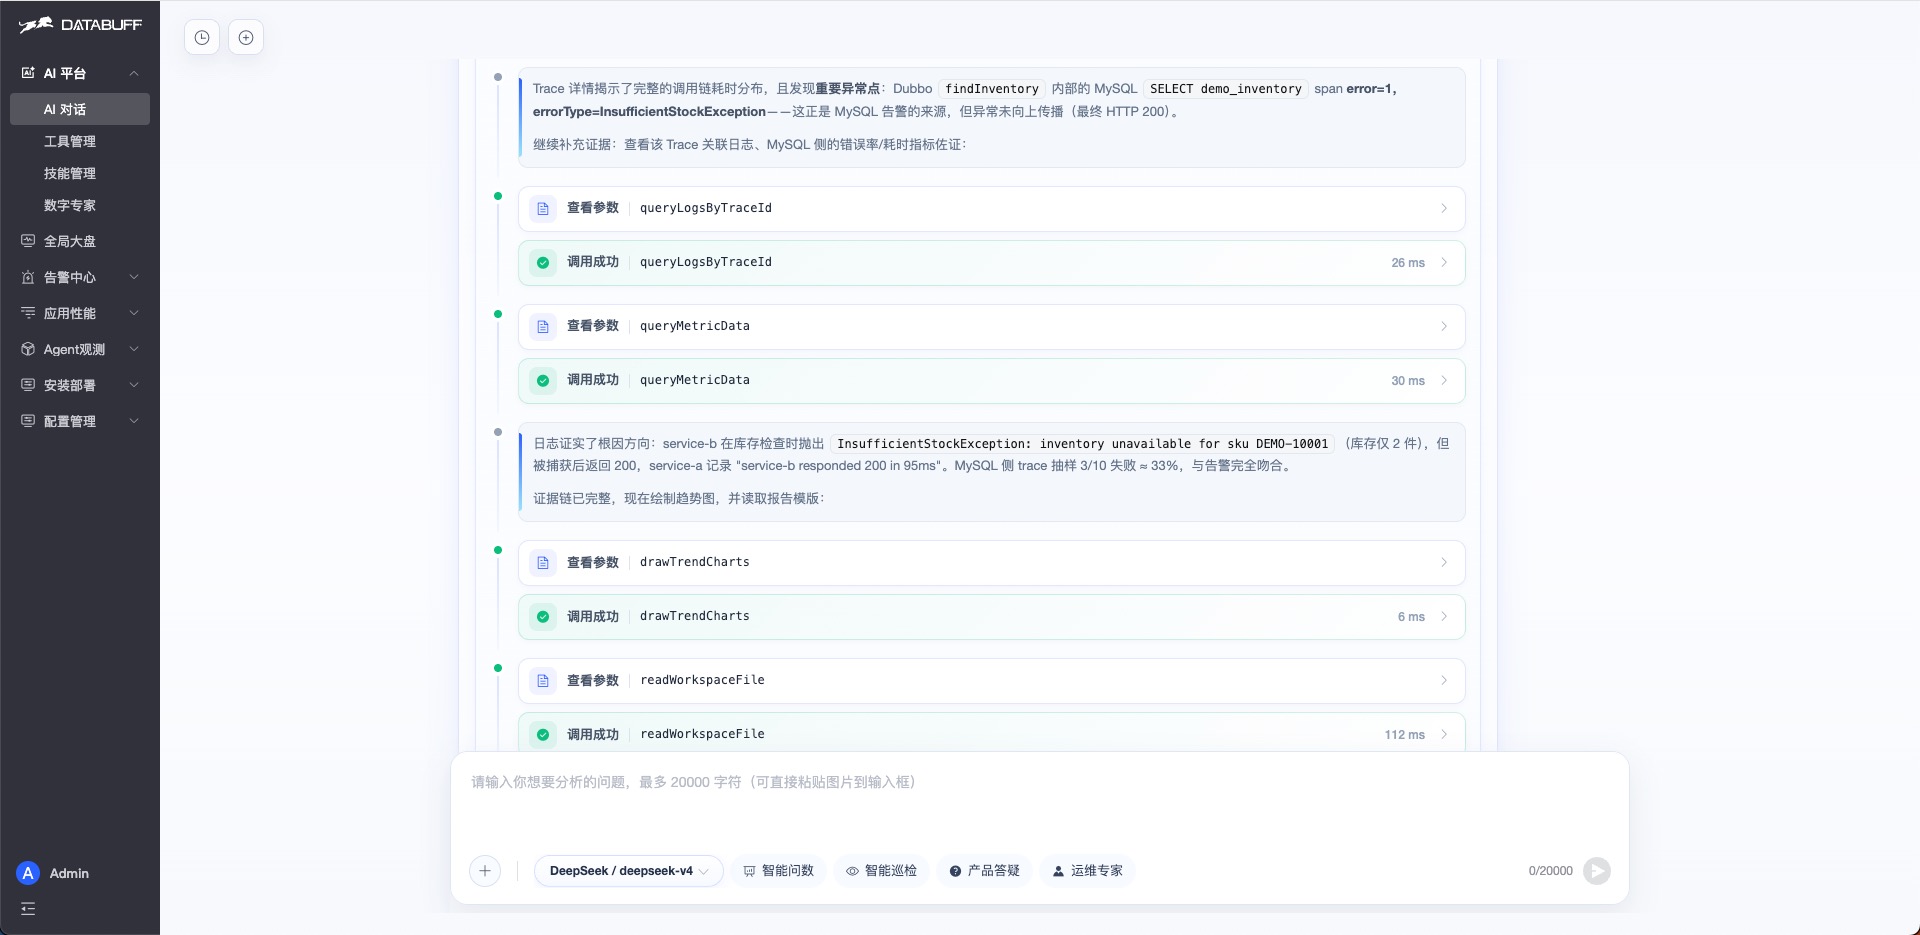Expand 查看参数 drawTrendCharts row chevron

click(x=1444, y=562)
